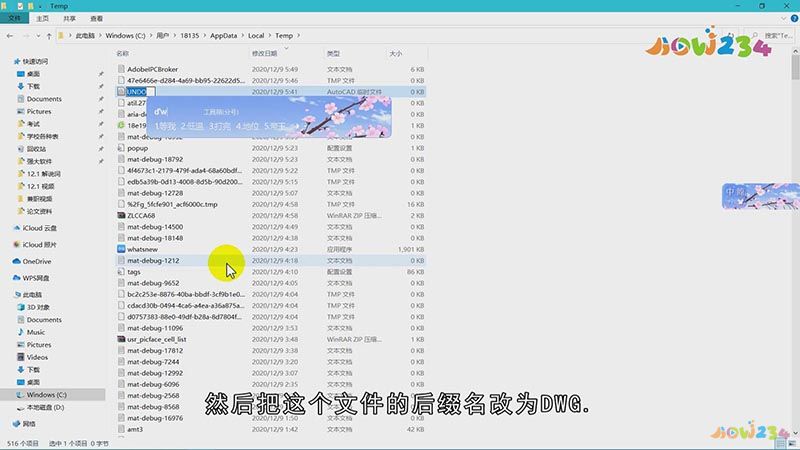Screen dimensions: 800x450
Task: Select Windows (C:) drive in the sidebar
Action: pos(46,395)
